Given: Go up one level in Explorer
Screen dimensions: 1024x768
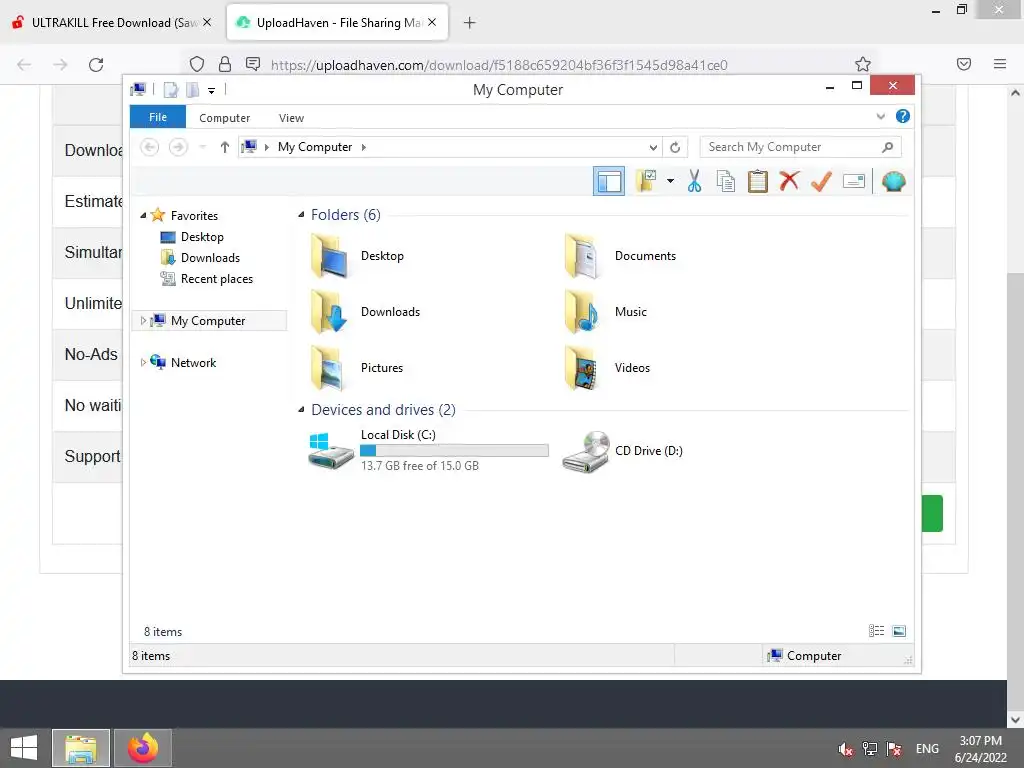Looking at the screenshot, I should point(225,147).
